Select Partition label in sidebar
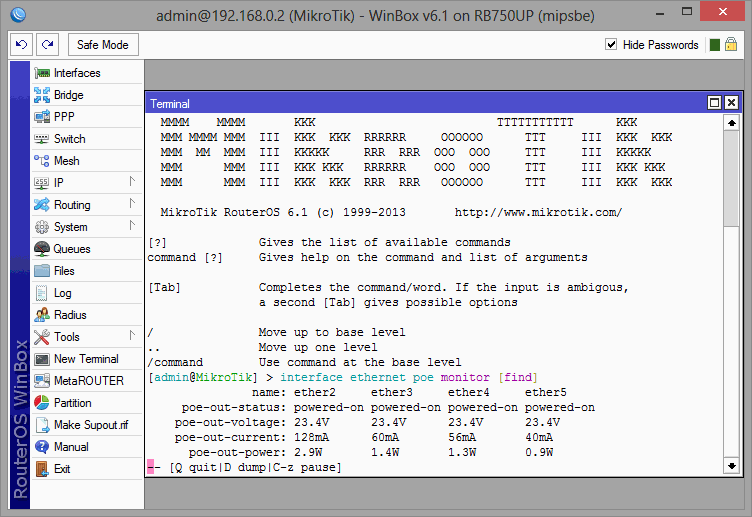 [x=72, y=403]
